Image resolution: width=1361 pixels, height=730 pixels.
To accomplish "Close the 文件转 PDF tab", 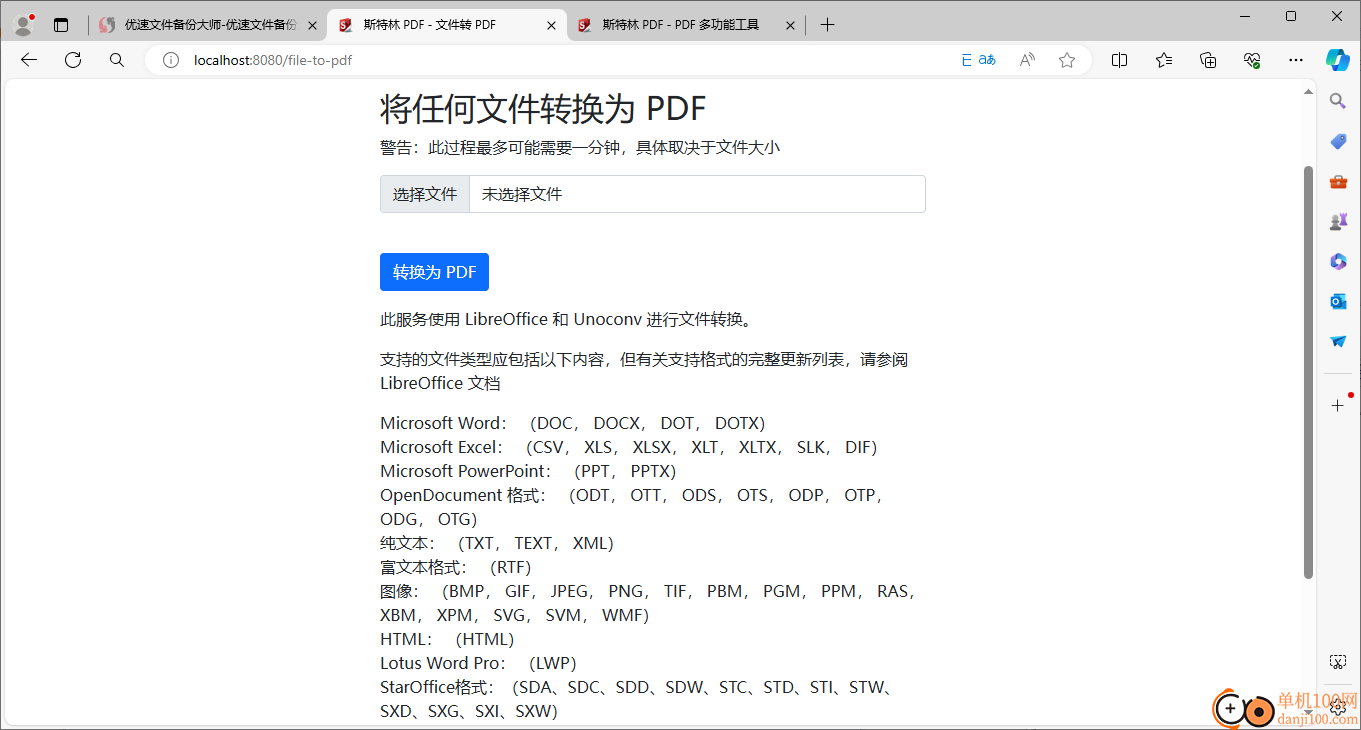I will (551, 25).
